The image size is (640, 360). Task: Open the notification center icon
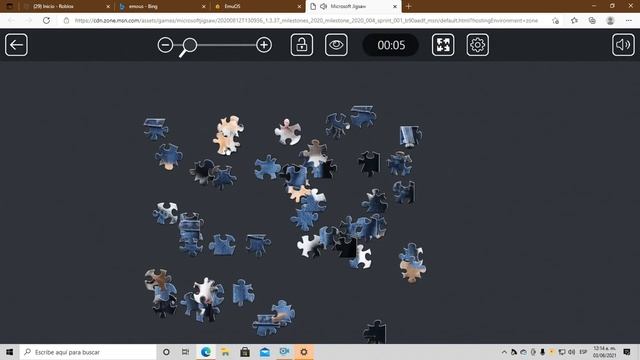click(627, 352)
